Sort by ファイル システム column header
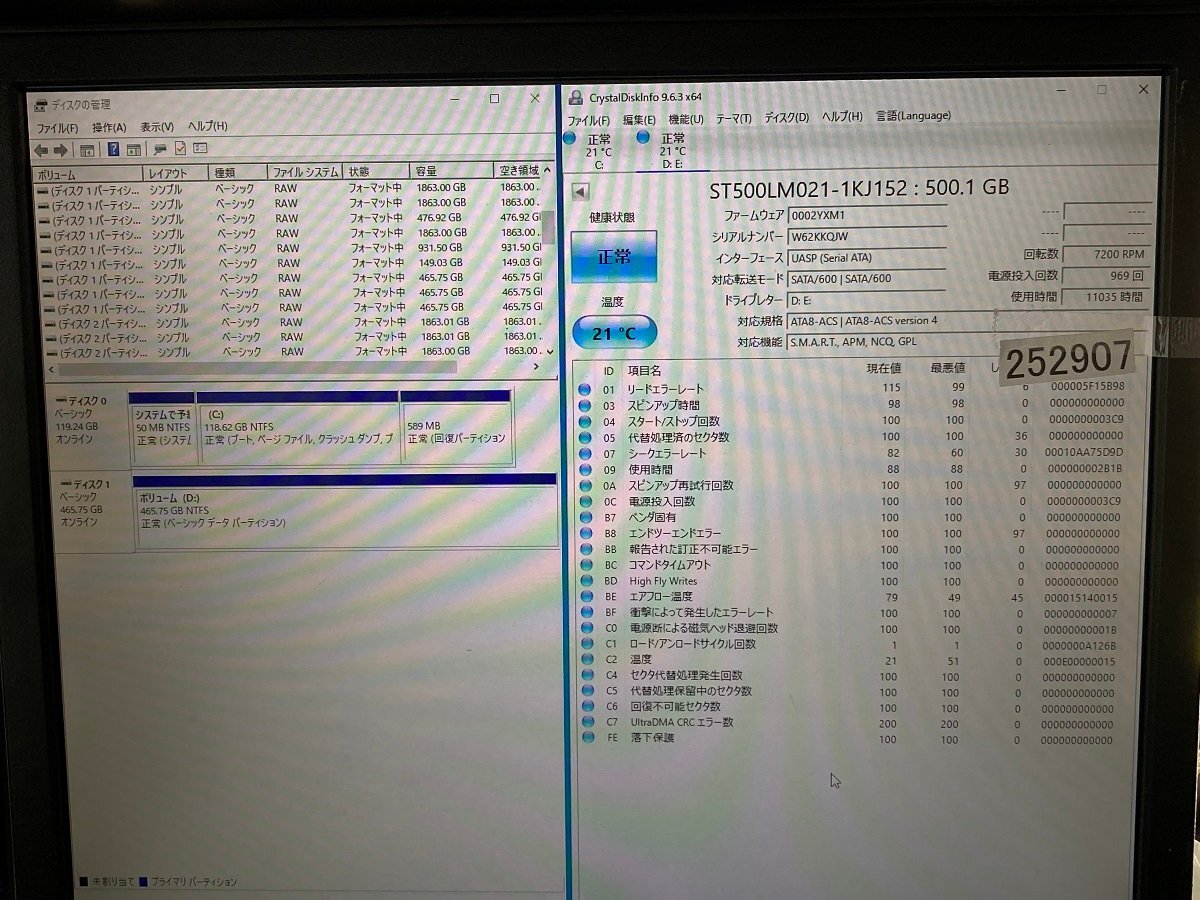 coord(306,172)
